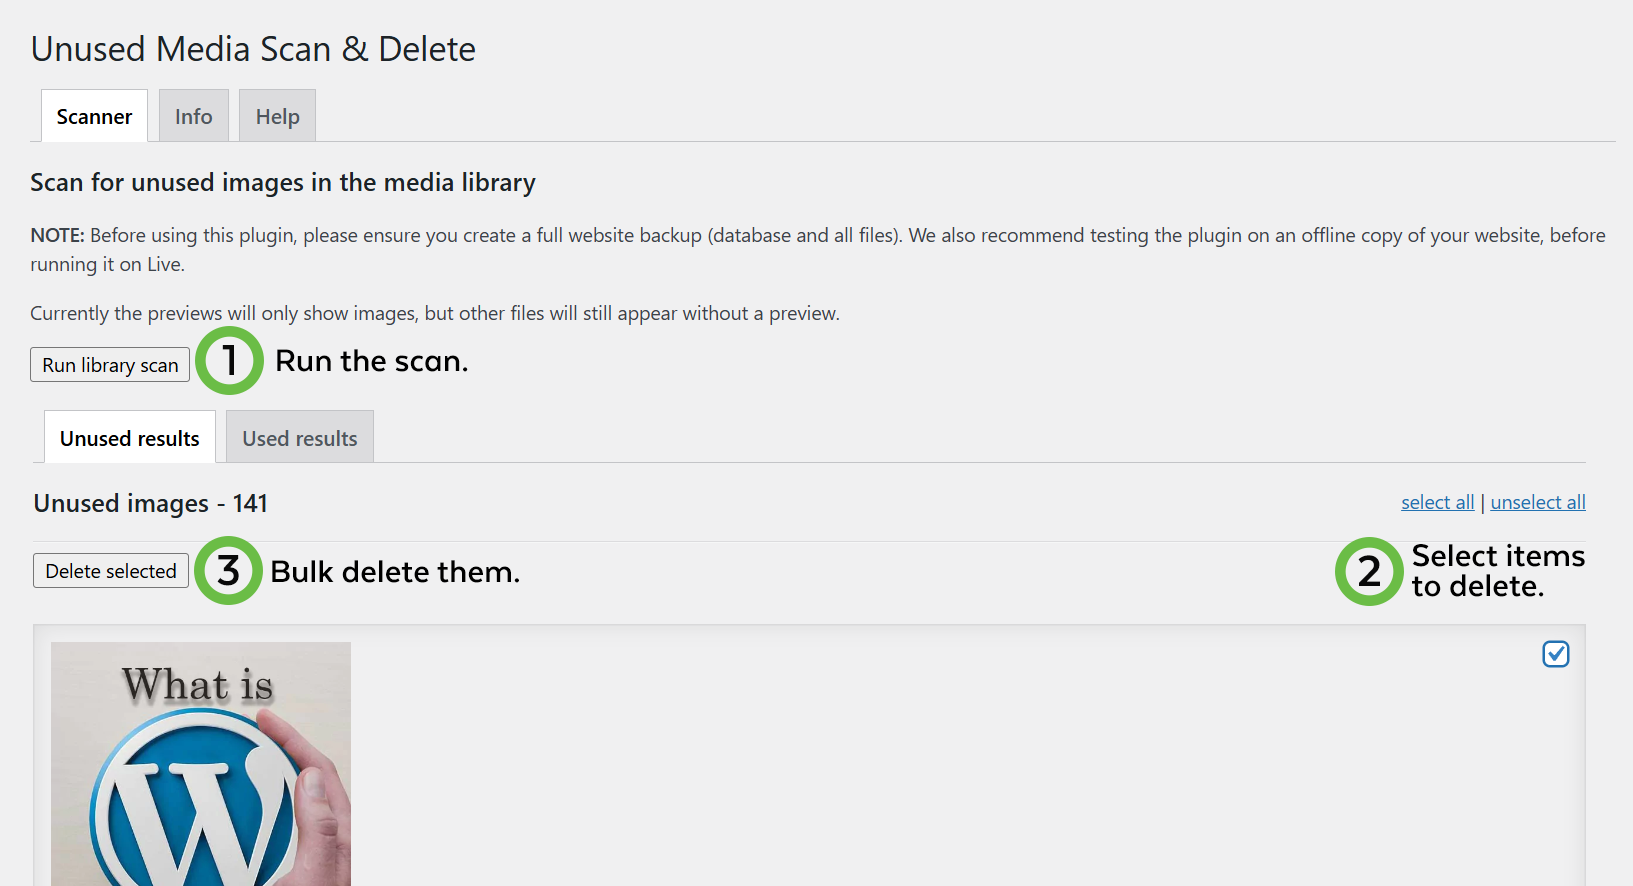1633x886 pixels.
Task: Show the Unused results tab
Action: [130, 439]
